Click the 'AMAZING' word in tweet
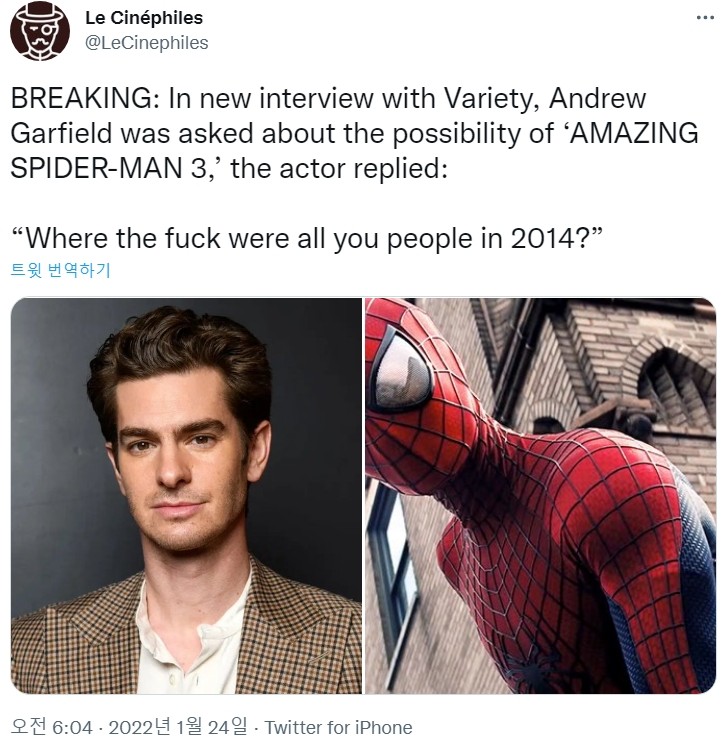Screen dimensions: 725x743 (634, 133)
